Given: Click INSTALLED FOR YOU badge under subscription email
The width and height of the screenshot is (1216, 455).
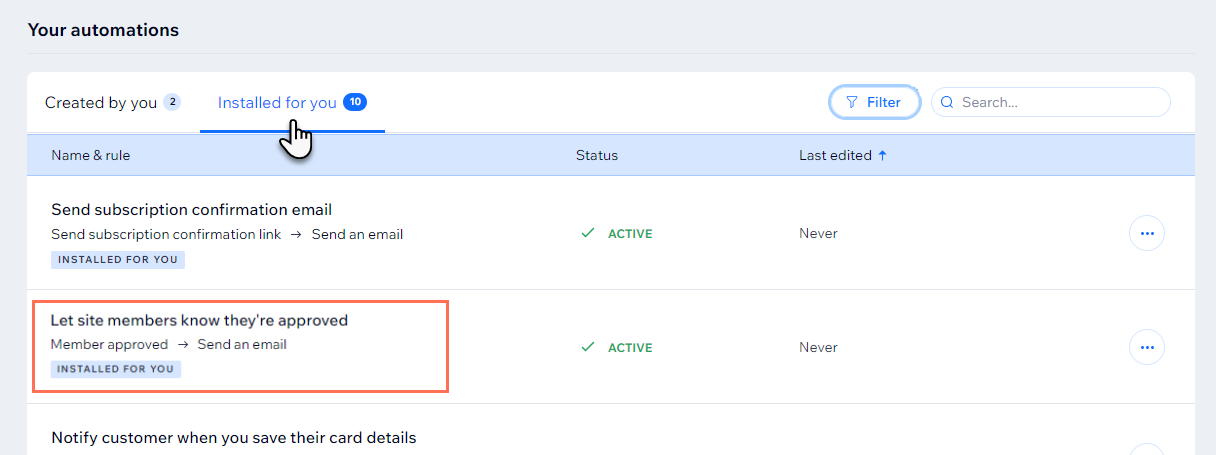Looking at the screenshot, I should click(118, 259).
